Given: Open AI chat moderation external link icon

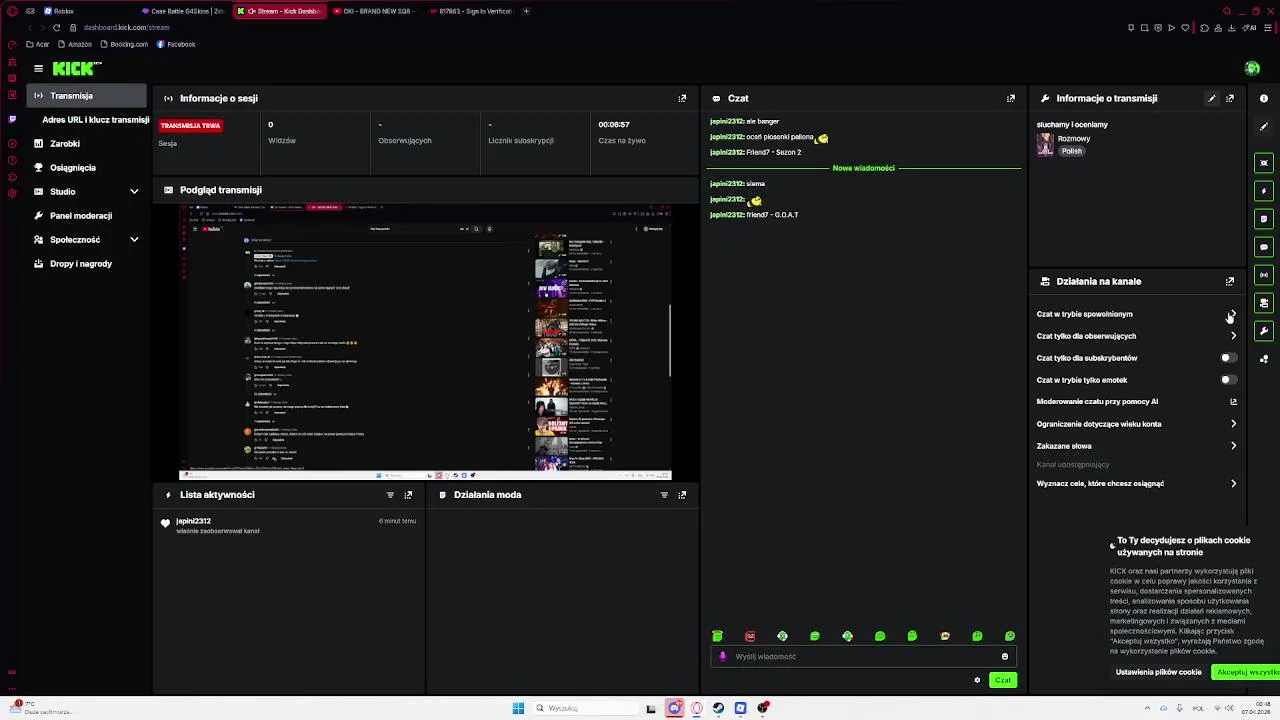Looking at the screenshot, I should 1233,402.
